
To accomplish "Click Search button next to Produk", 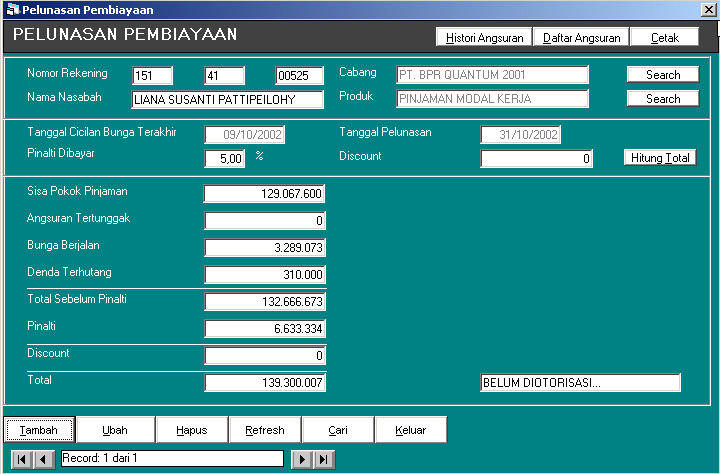I will [x=663, y=98].
